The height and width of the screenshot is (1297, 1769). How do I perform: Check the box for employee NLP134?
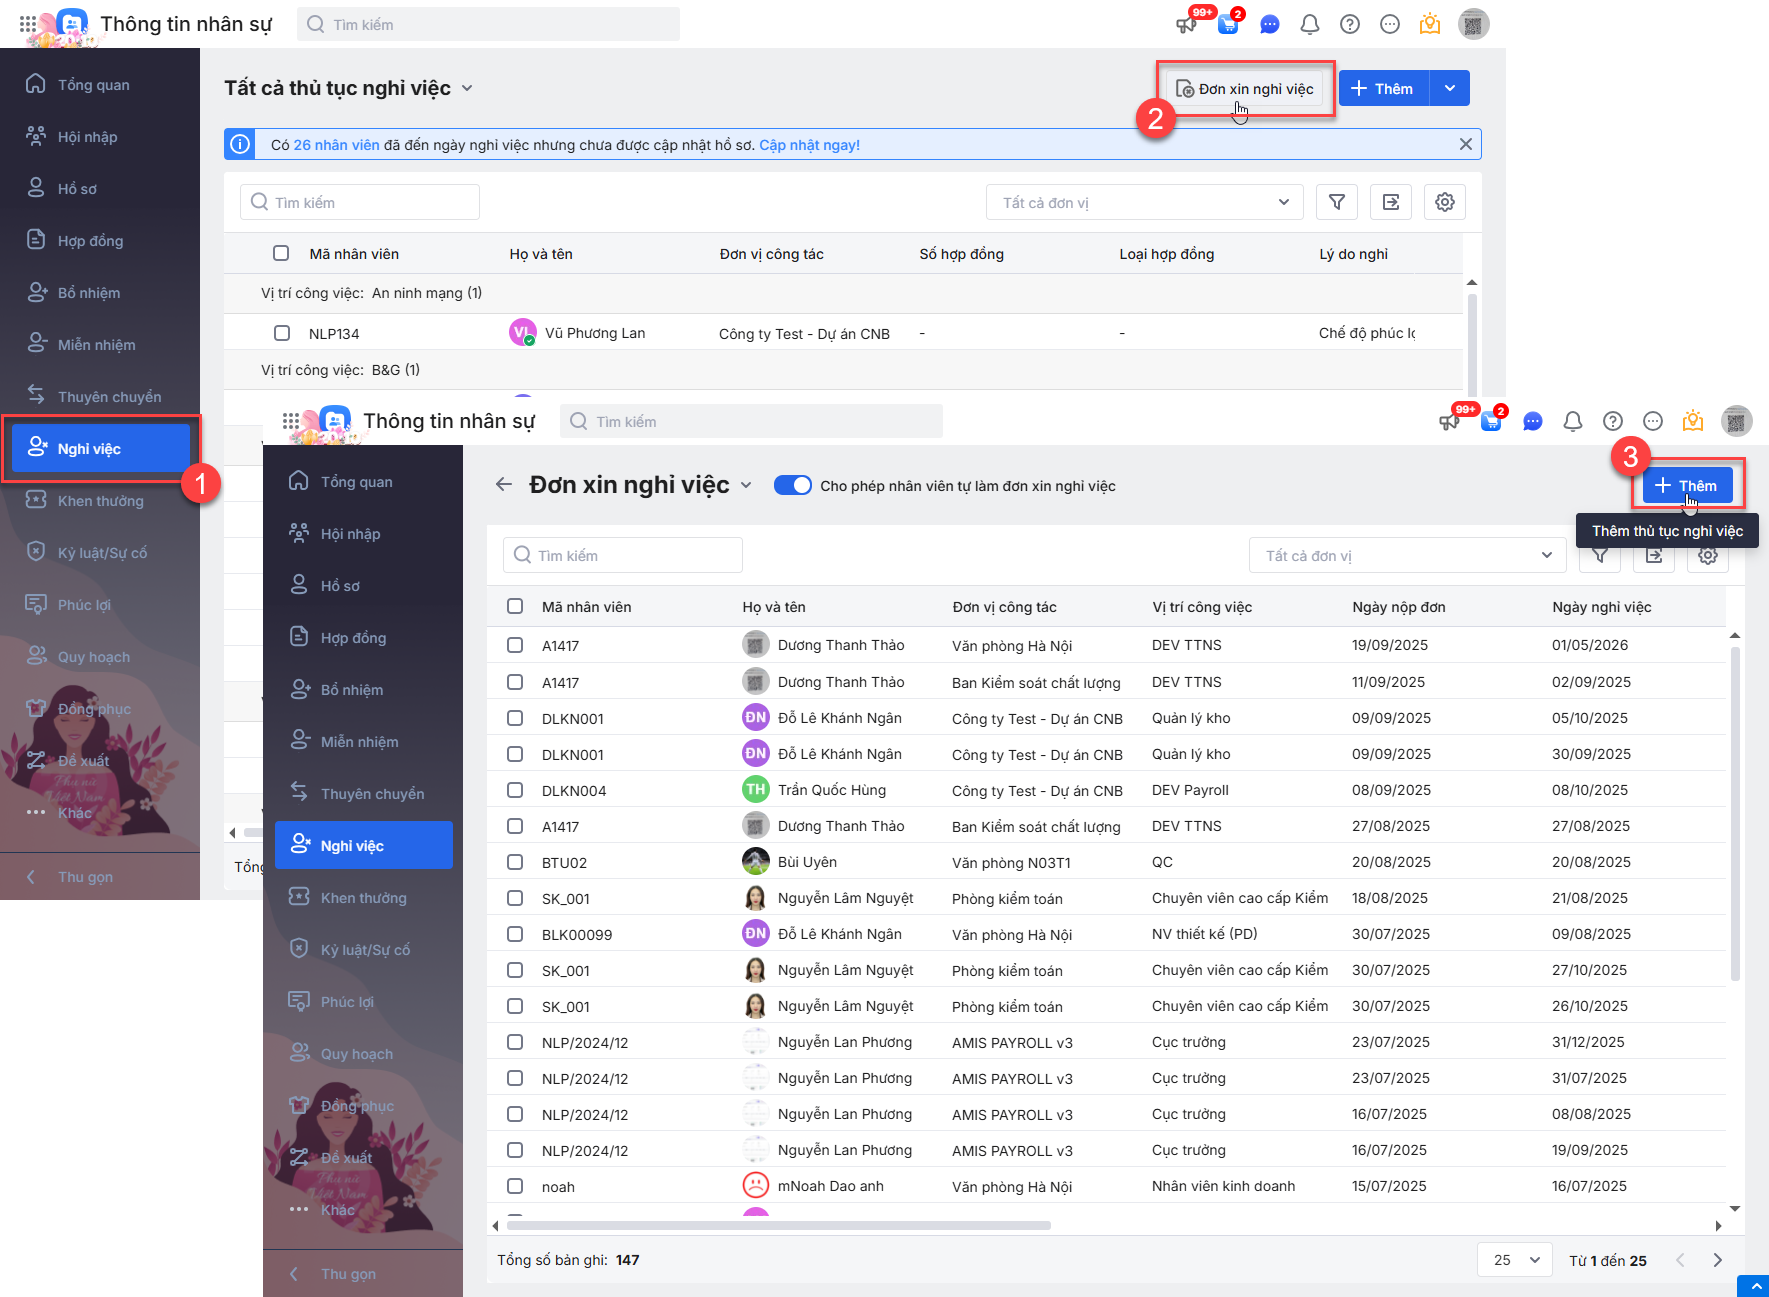pos(282,333)
